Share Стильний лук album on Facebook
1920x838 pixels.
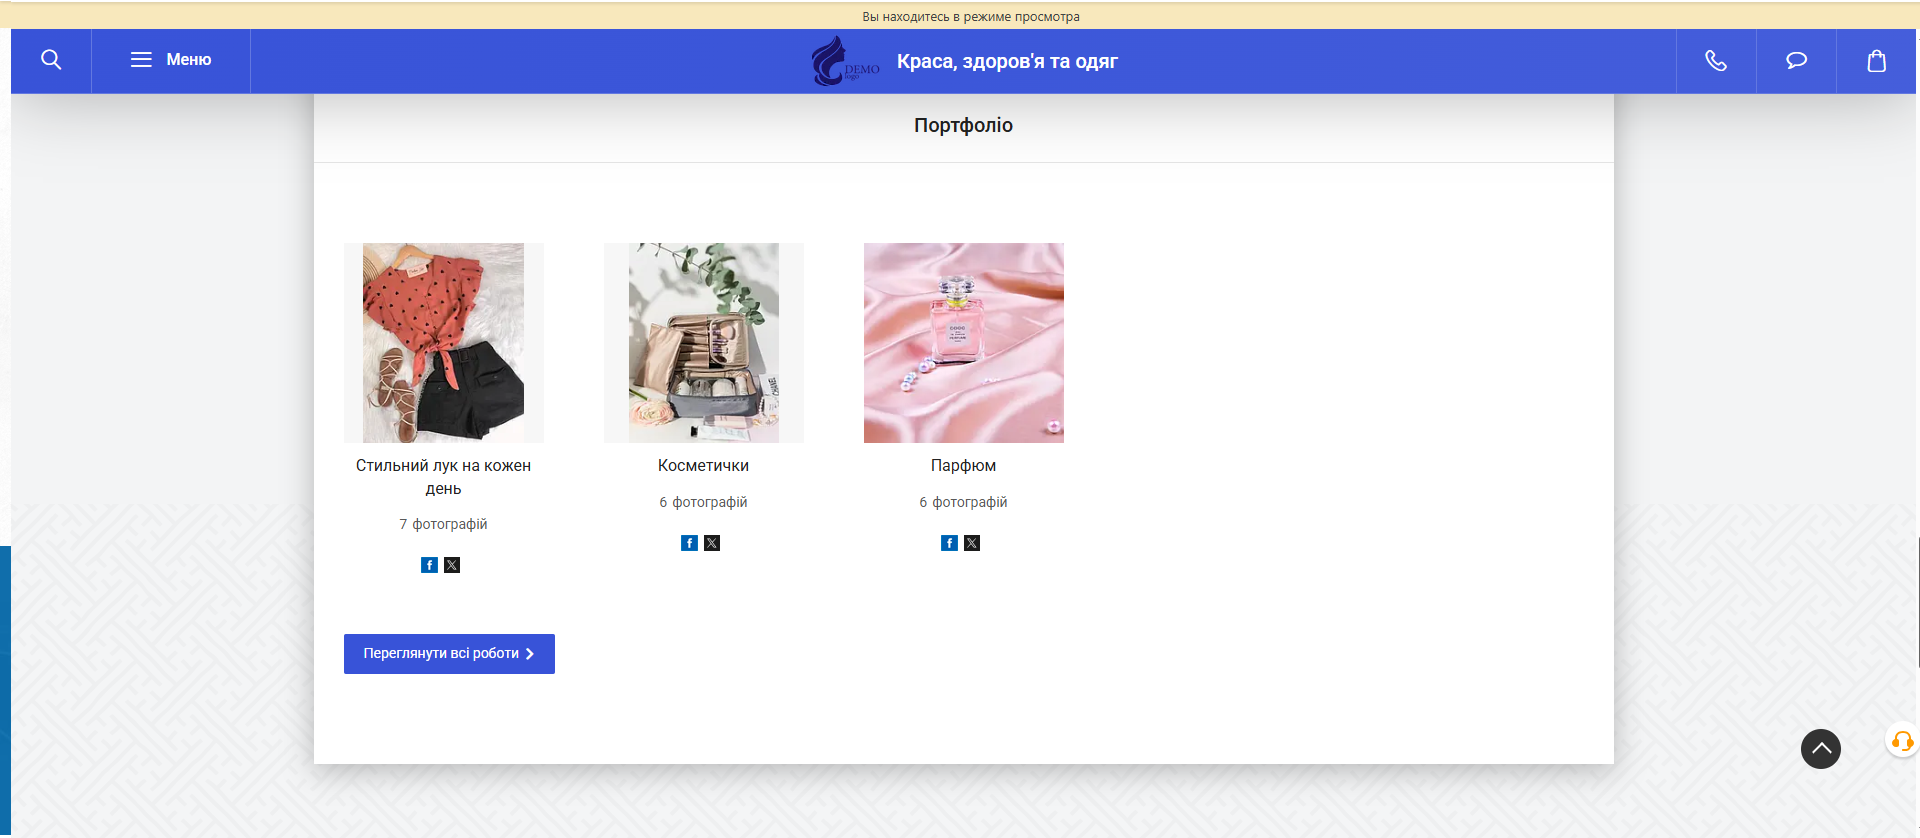tap(429, 565)
